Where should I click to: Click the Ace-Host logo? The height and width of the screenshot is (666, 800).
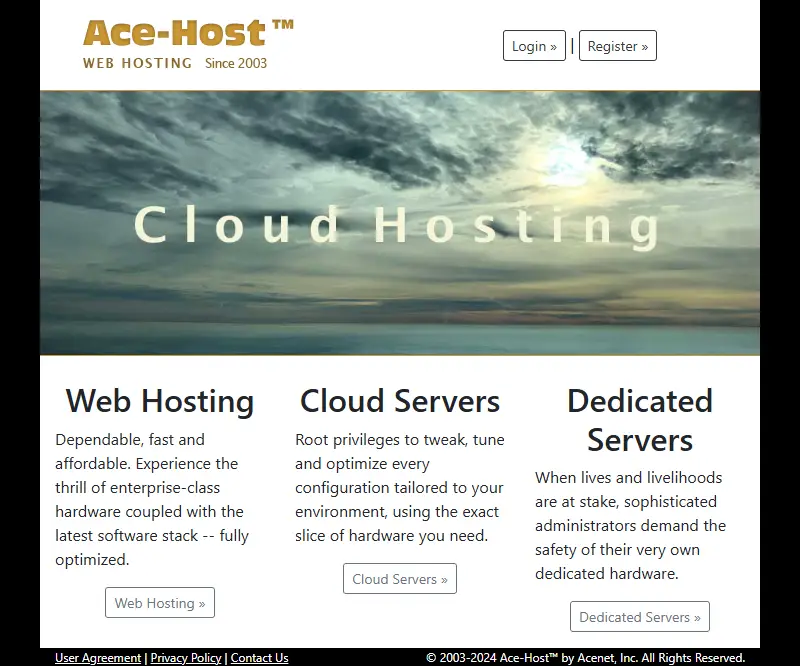click(188, 44)
